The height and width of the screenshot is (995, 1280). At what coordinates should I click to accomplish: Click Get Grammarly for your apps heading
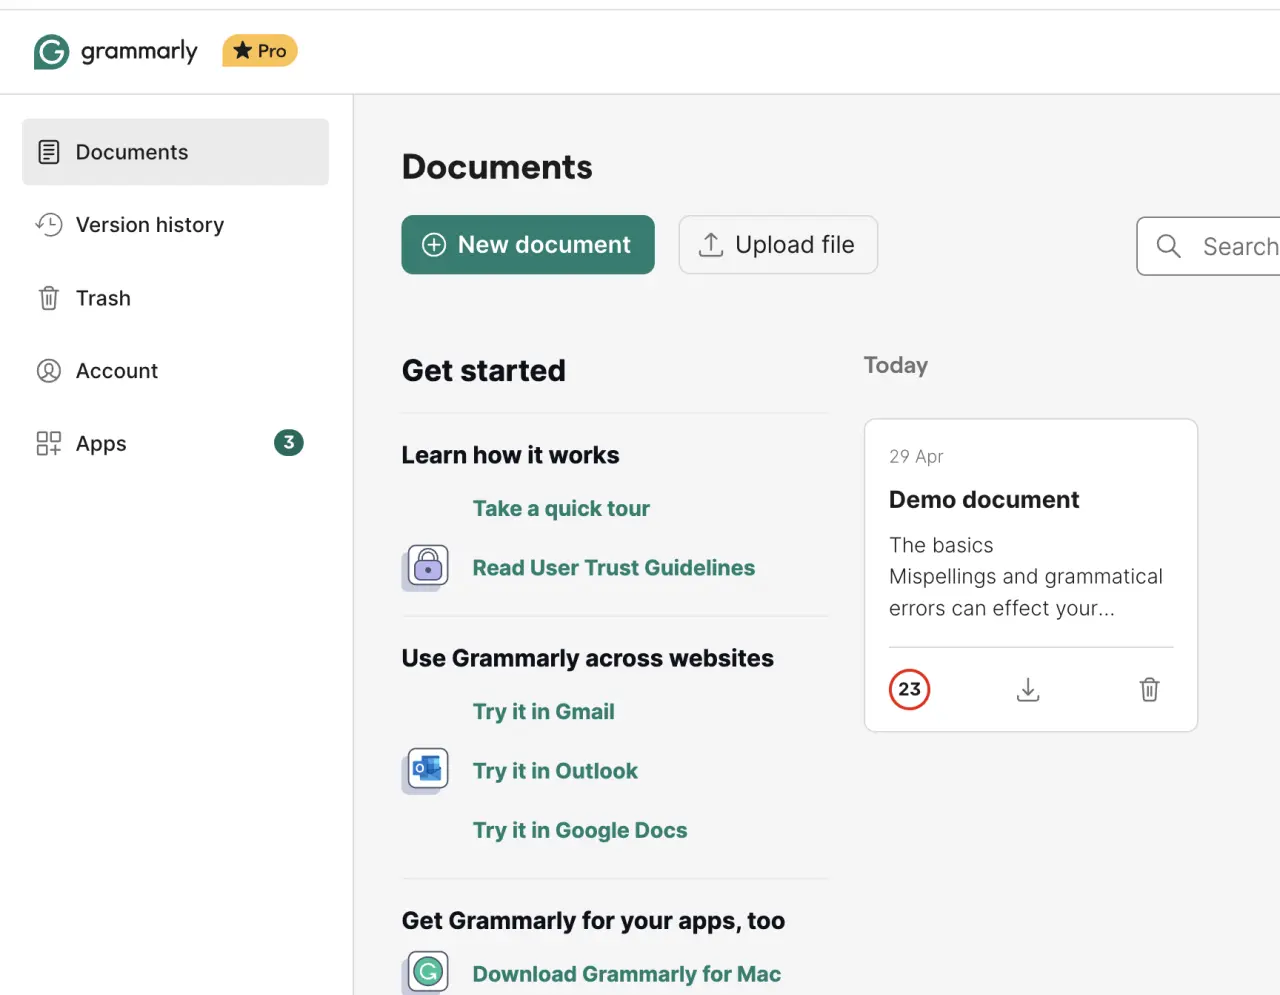coord(593,920)
